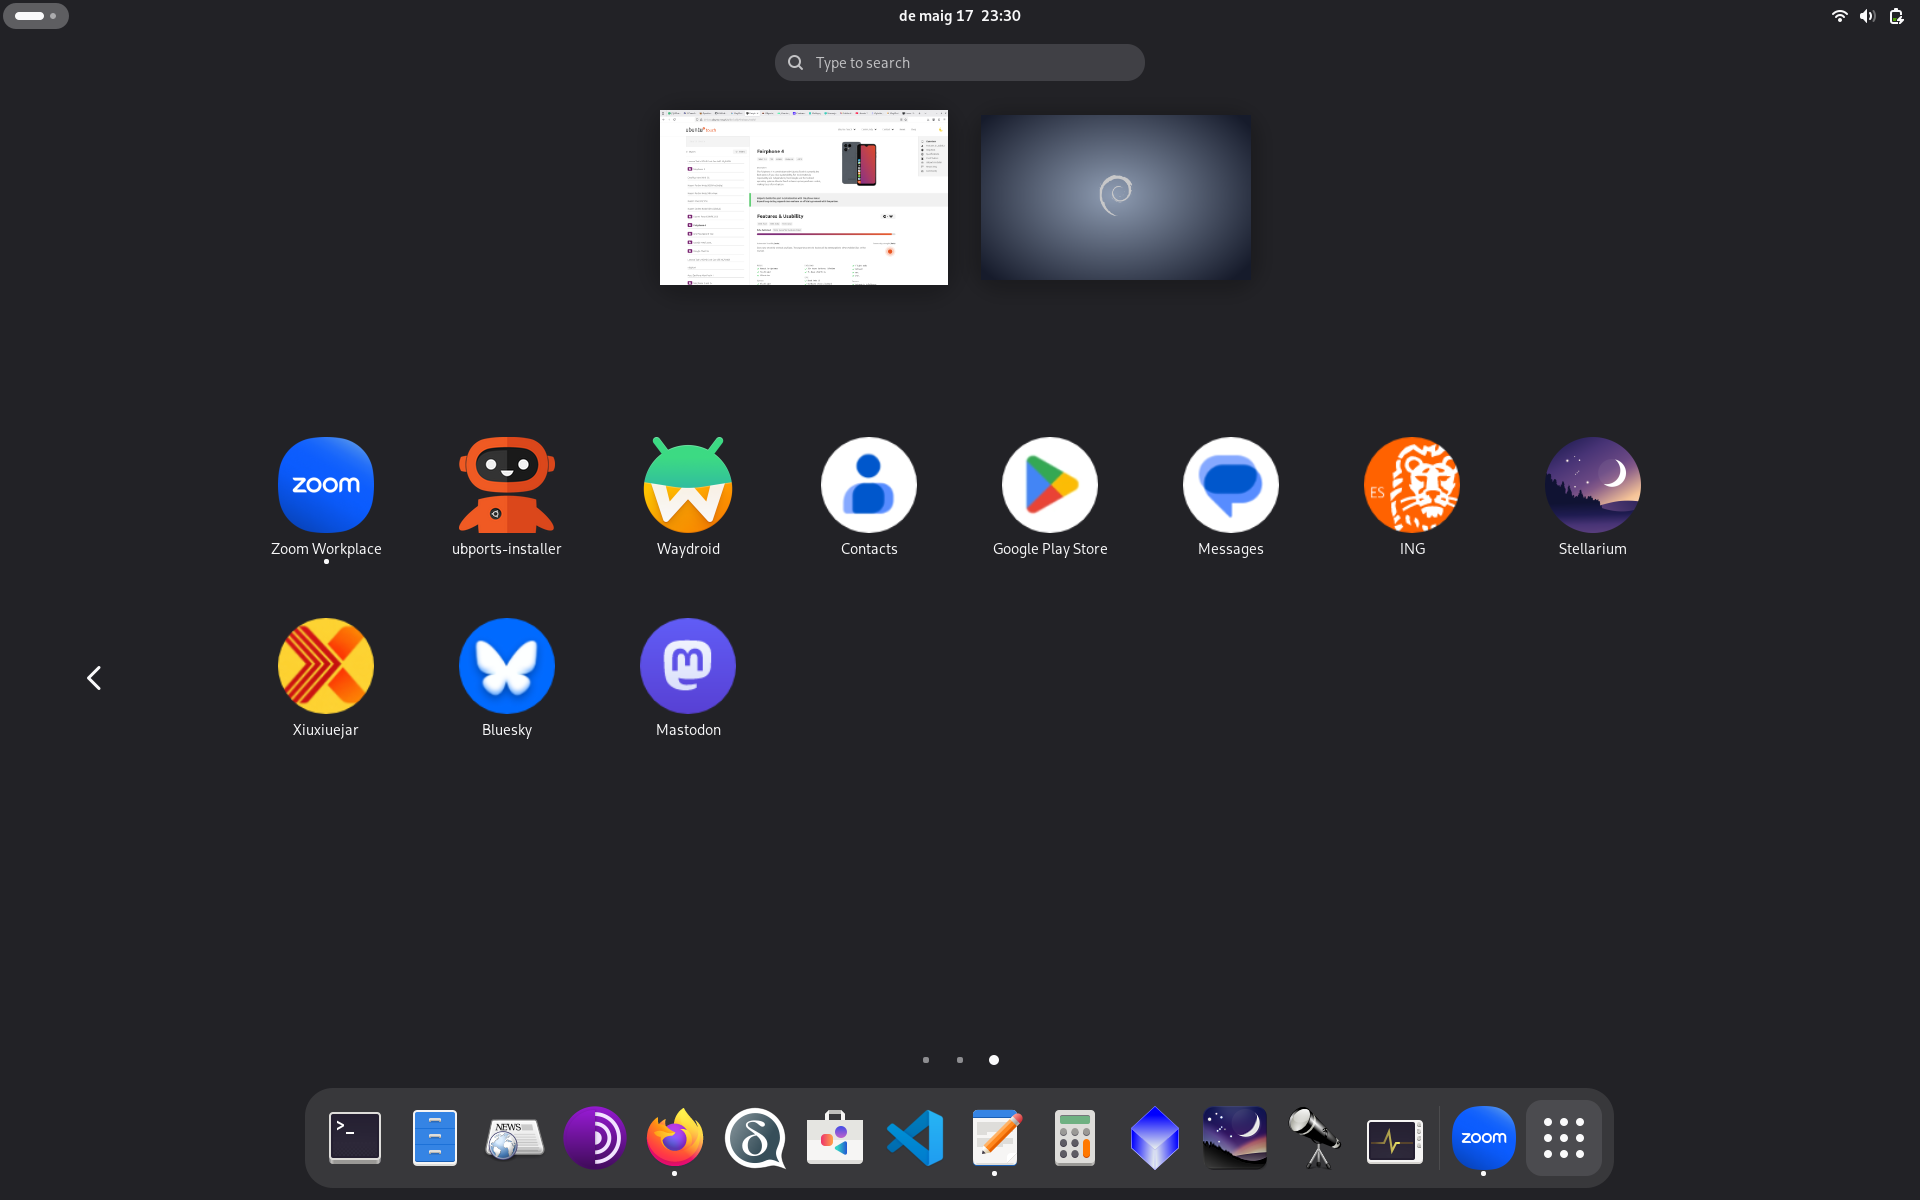Launch the blue crystal app in dash
1920x1200 pixels.
(1155, 1138)
